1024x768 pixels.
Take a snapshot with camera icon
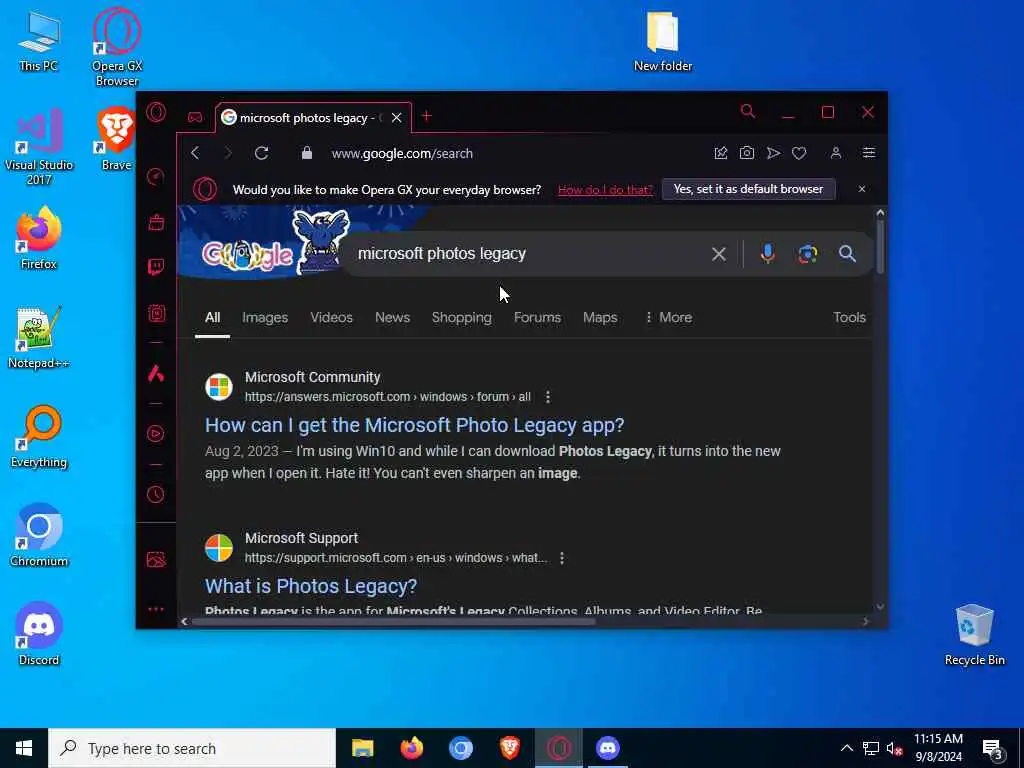(x=746, y=153)
